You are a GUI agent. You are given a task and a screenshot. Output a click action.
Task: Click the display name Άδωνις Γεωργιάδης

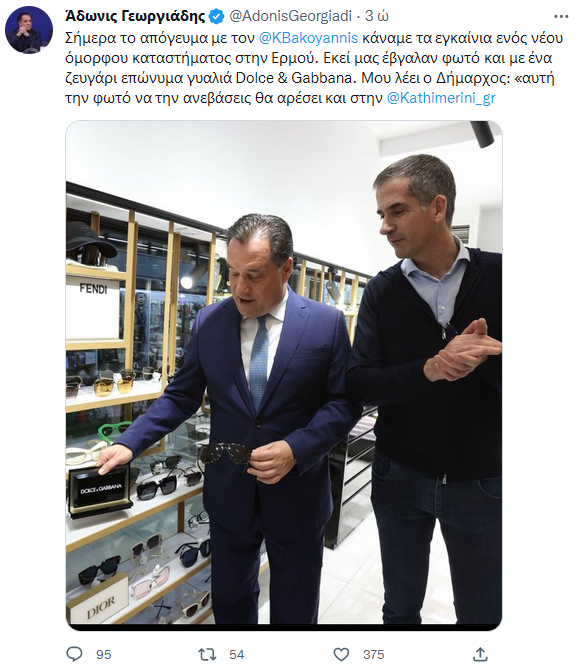[x=135, y=16]
